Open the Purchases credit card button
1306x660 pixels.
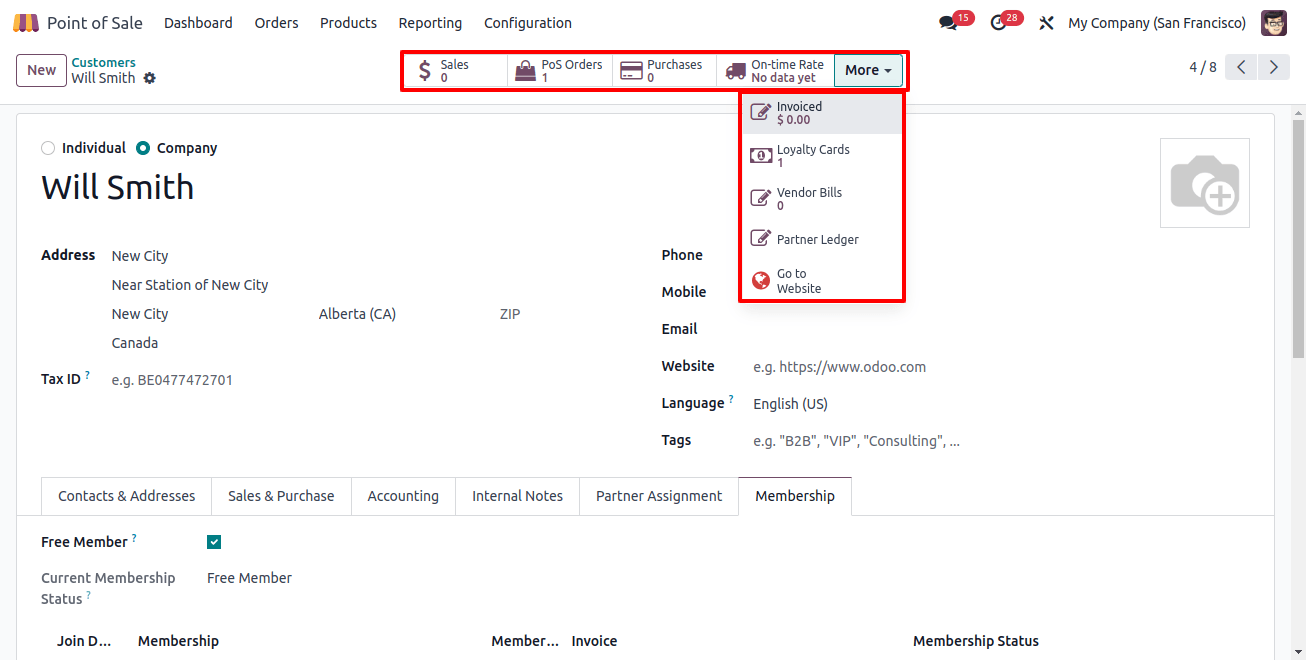coord(664,70)
